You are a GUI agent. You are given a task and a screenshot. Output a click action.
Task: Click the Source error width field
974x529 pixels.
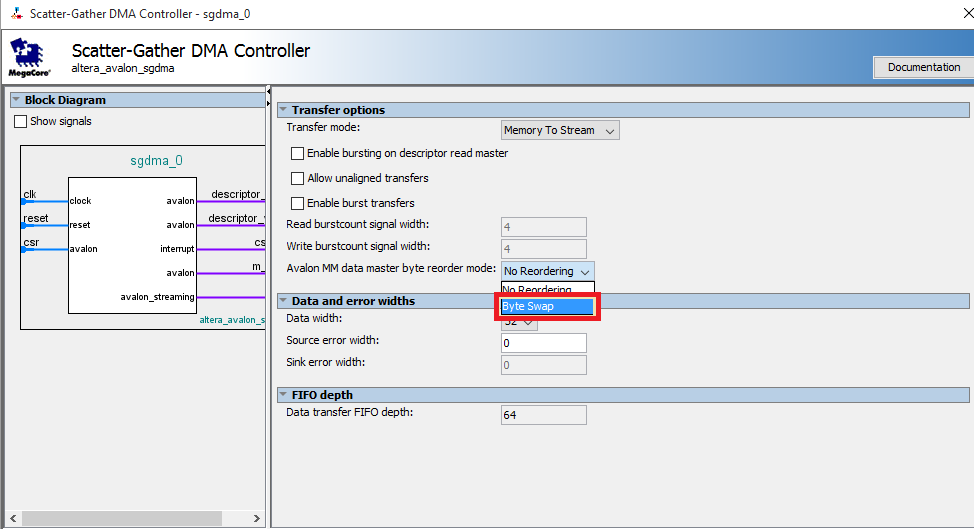click(544, 343)
